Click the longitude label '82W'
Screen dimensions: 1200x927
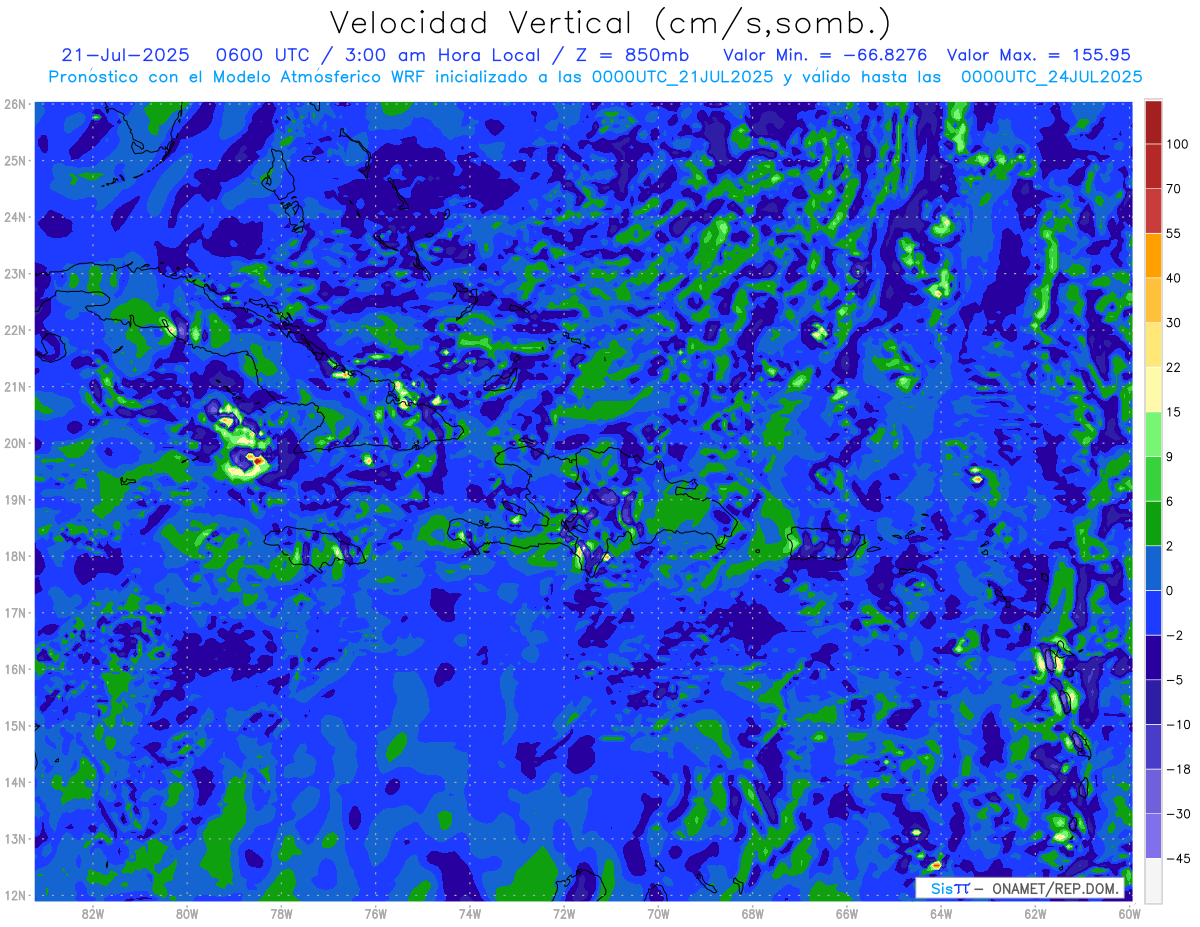point(92,913)
